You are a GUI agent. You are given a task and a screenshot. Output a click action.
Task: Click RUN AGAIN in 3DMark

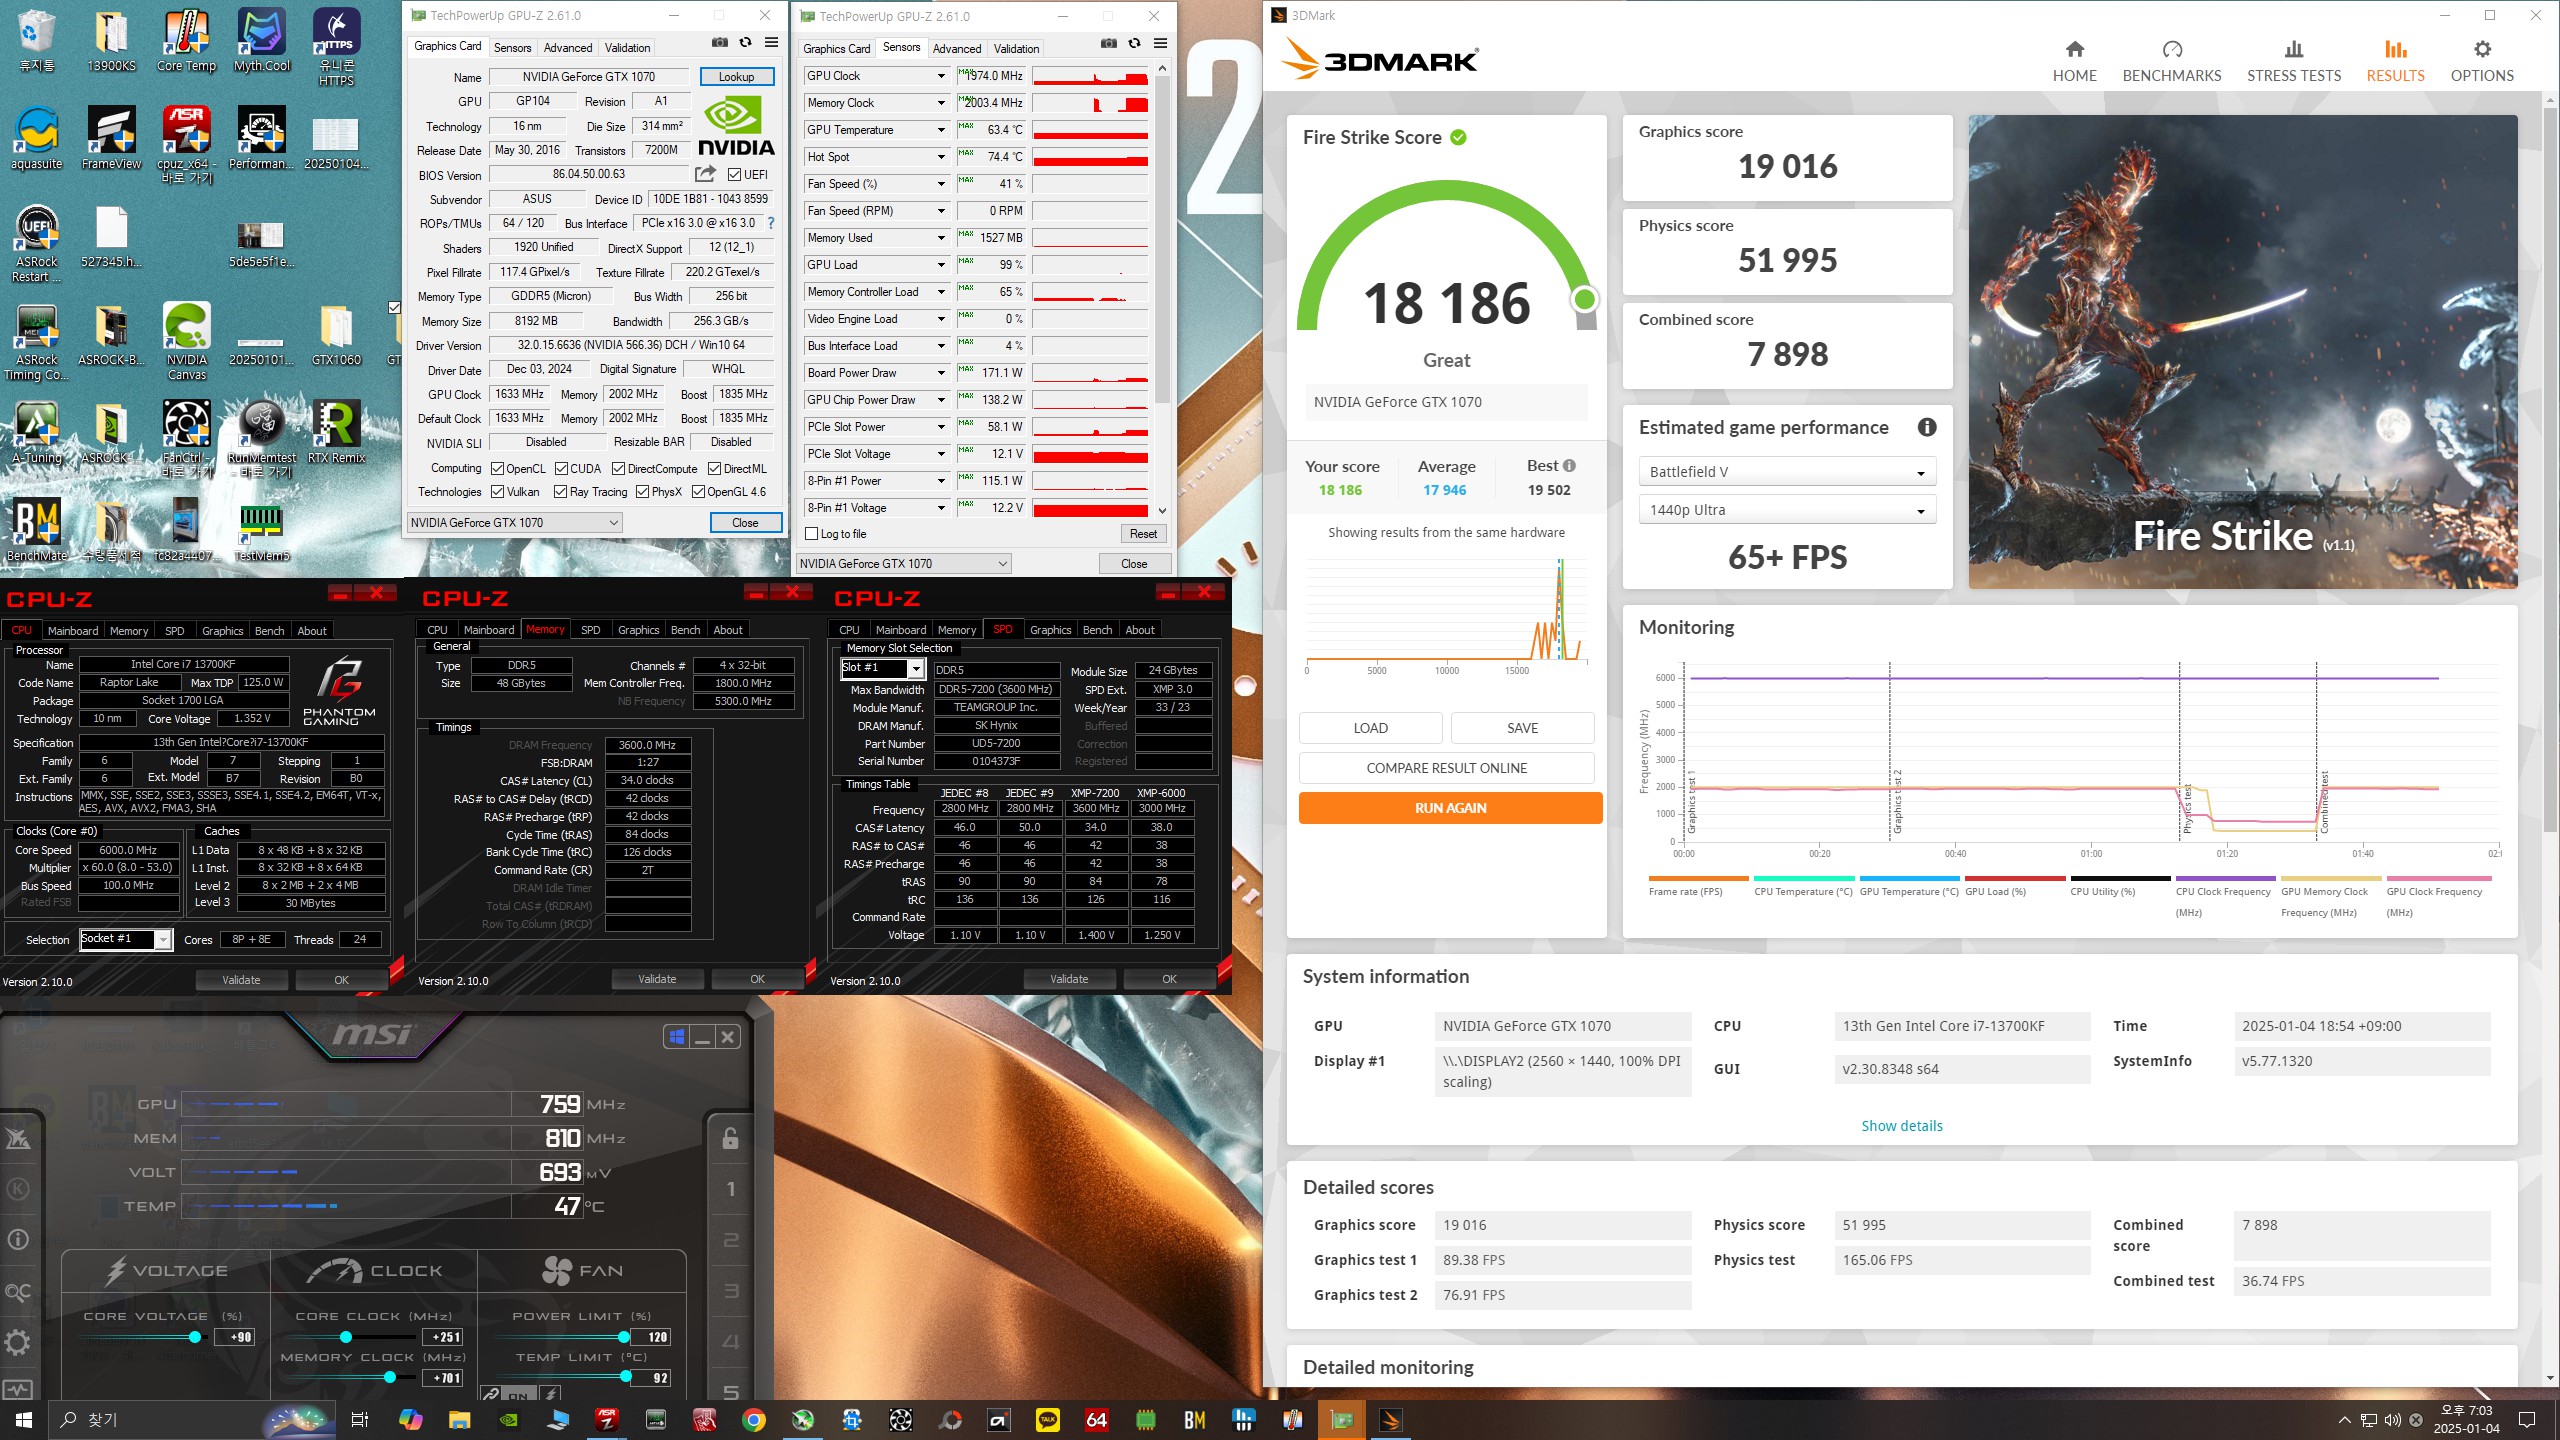(x=1450, y=808)
